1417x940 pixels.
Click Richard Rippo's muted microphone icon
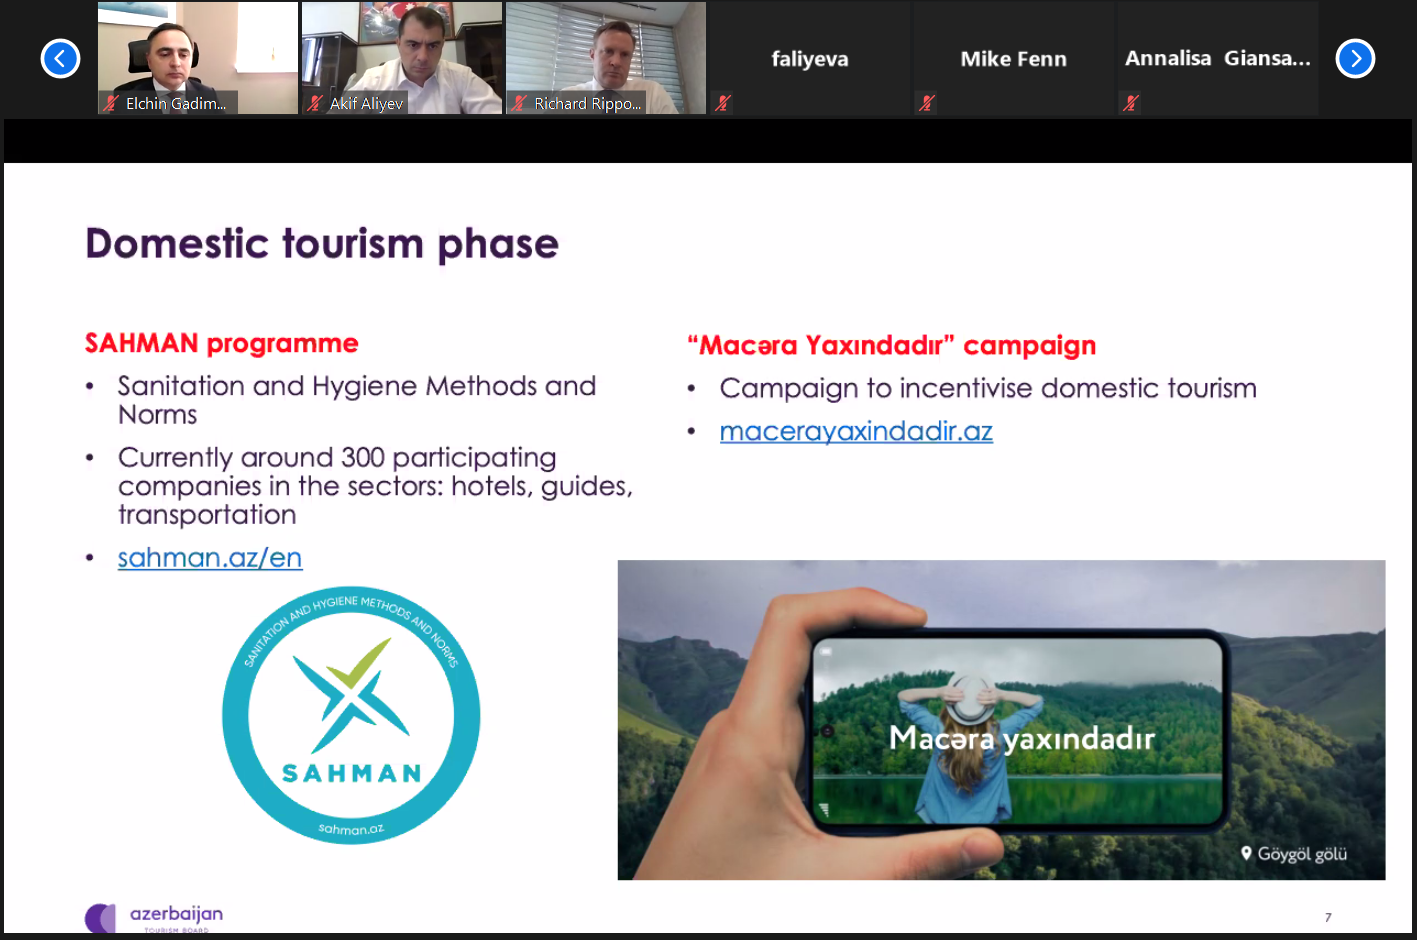click(x=519, y=103)
